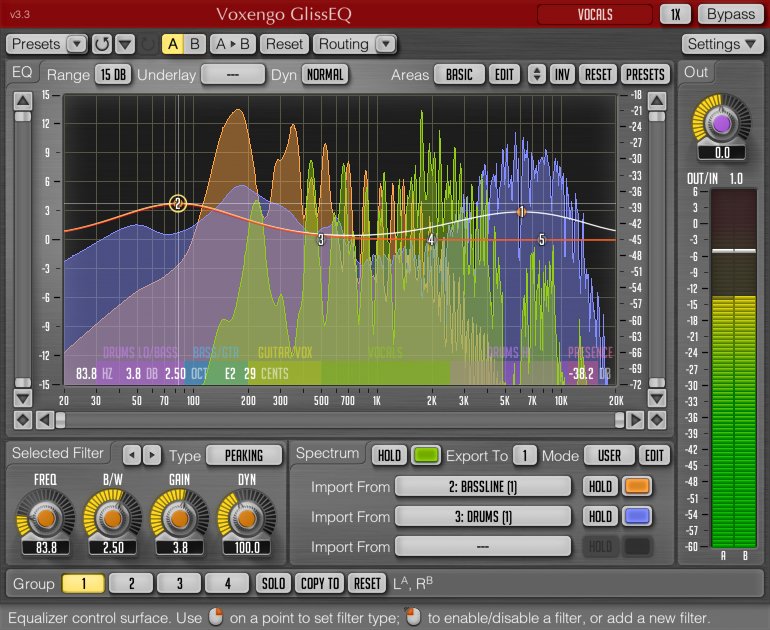Click the VOCALS instance name field
Image resolution: width=770 pixels, height=630 pixels.
click(x=595, y=15)
